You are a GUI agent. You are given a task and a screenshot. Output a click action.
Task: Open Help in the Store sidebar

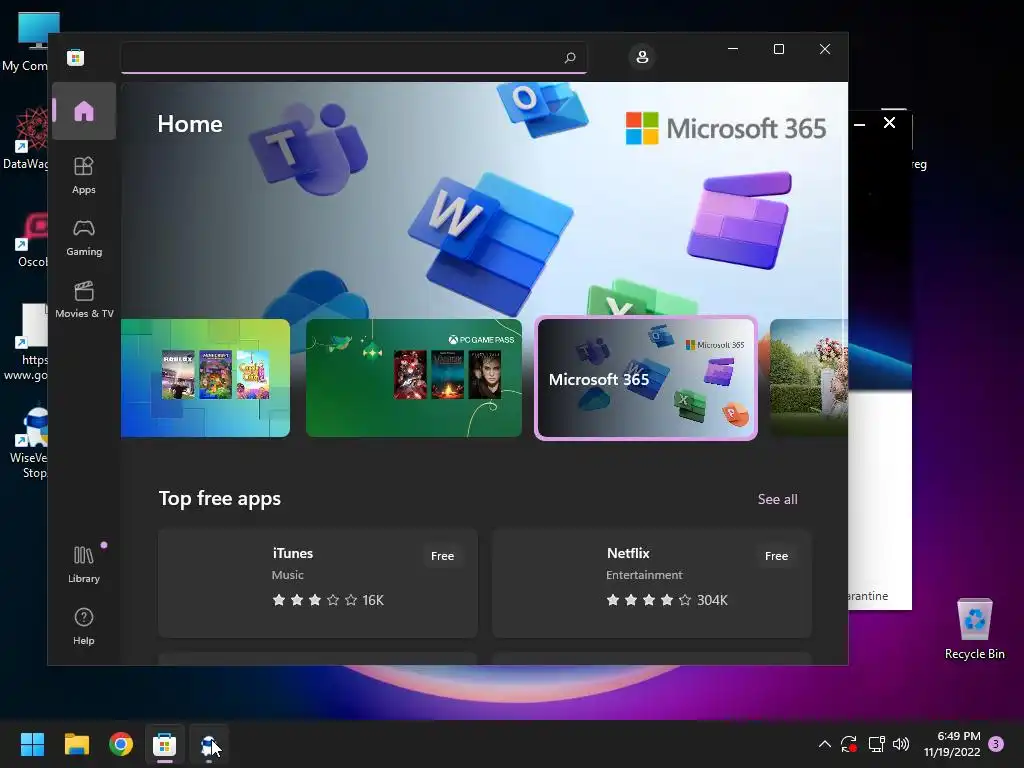pyautogui.click(x=84, y=626)
